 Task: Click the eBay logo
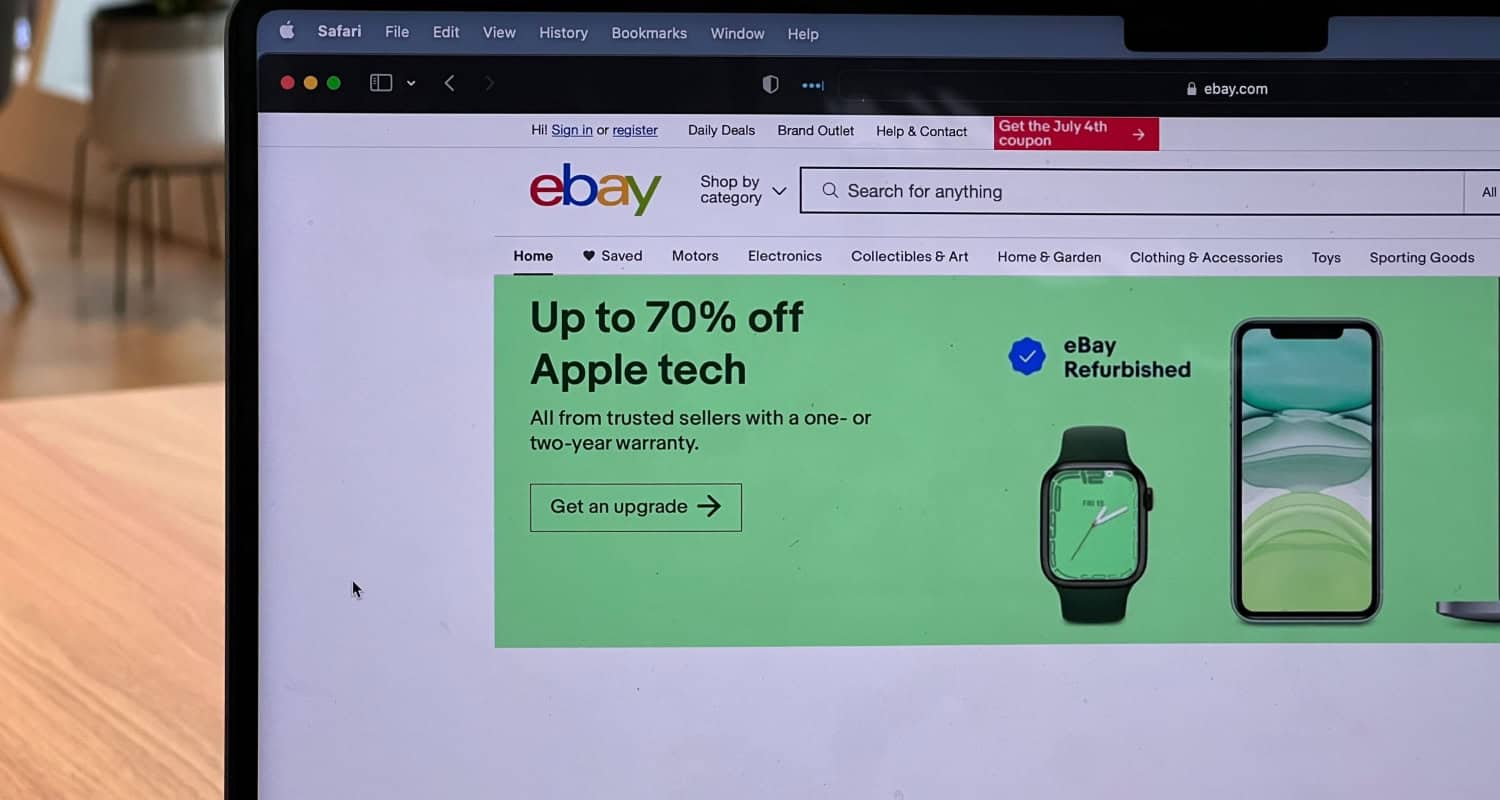(x=595, y=189)
